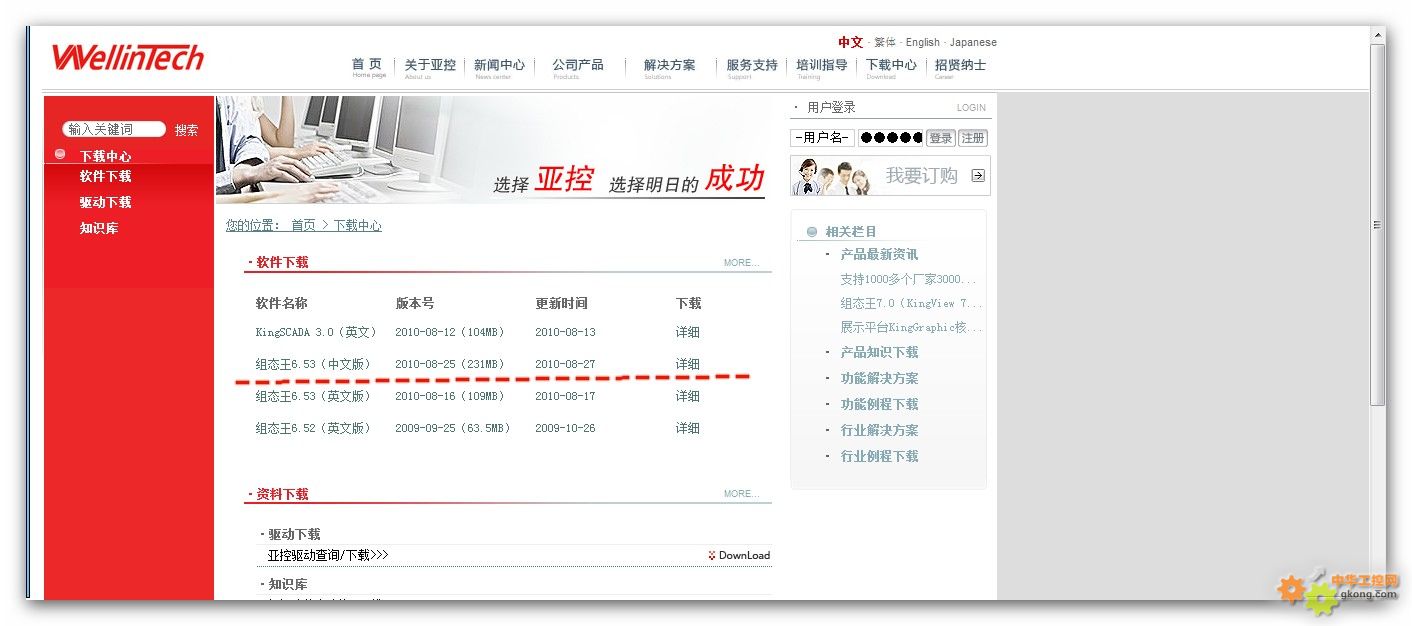
Task: Open the 招贤纳士 navigation item
Action: click(x=960, y=65)
